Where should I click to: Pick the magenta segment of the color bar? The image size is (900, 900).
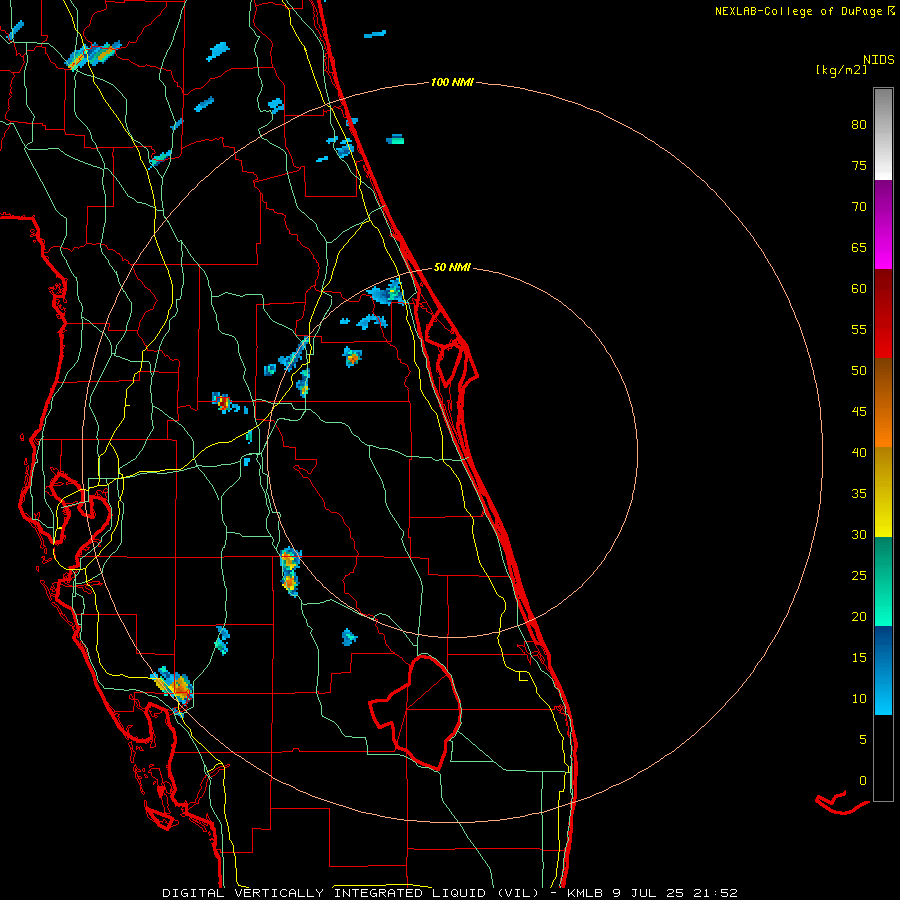(x=883, y=224)
